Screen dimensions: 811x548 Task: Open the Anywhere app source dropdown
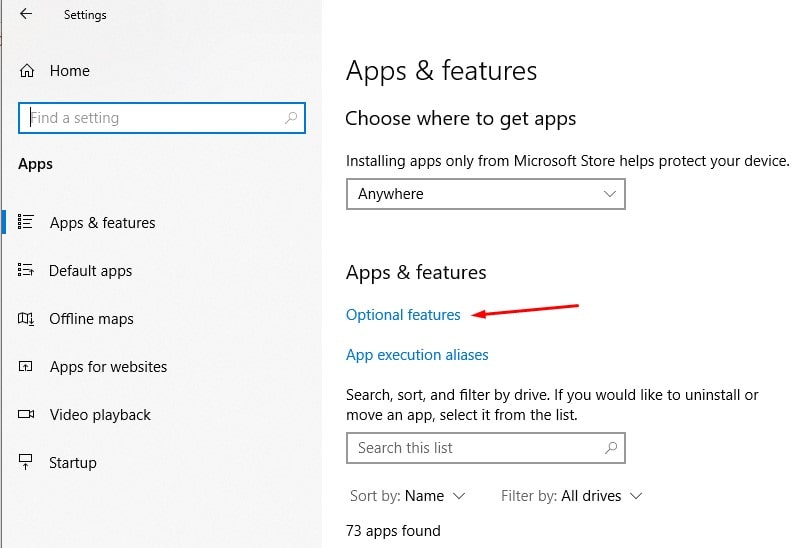[x=485, y=194]
